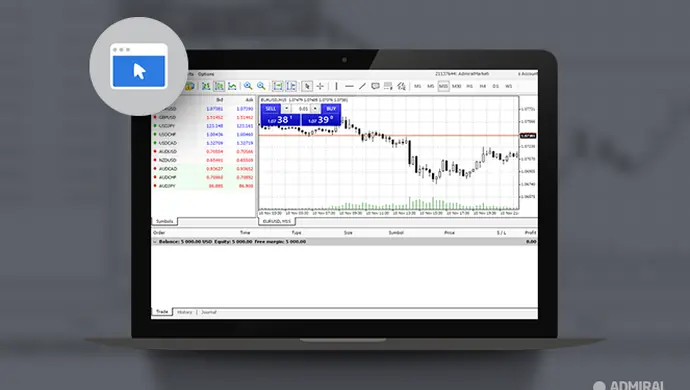Click the S / L column header
Screen dimensions: 690x390
501,232
